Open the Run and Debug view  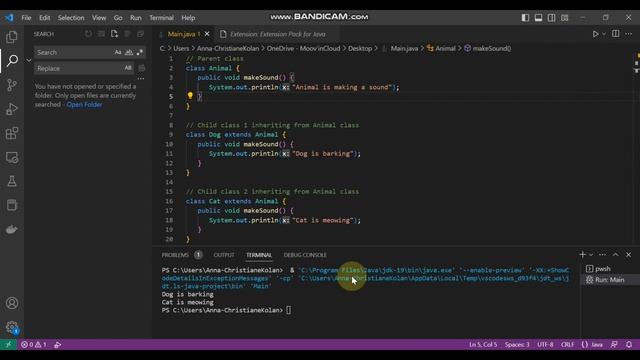(12, 109)
